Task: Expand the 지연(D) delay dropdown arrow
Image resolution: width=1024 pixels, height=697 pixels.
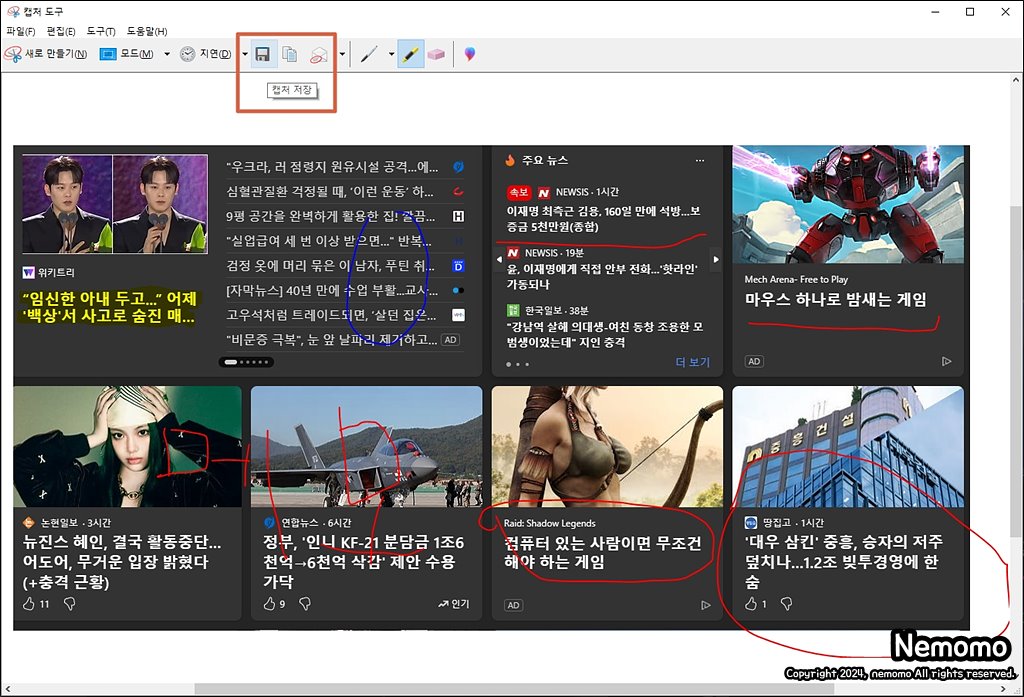Action: point(245,54)
